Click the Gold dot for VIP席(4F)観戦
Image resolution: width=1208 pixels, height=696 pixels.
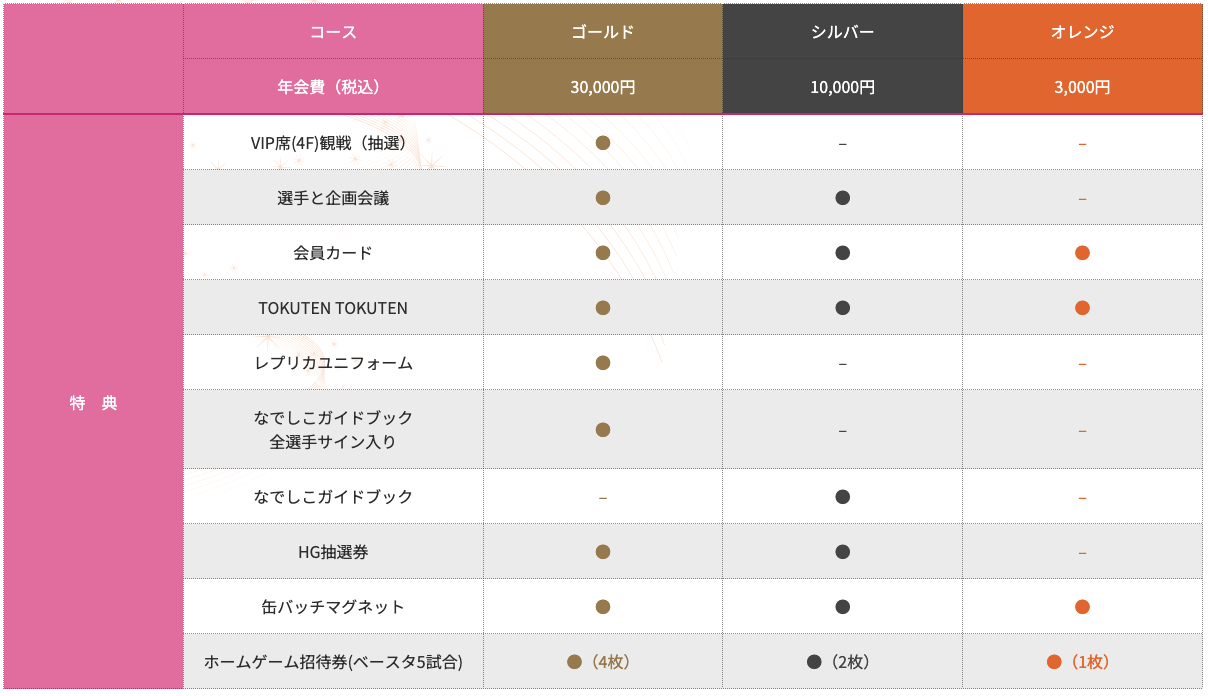(x=603, y=143)
